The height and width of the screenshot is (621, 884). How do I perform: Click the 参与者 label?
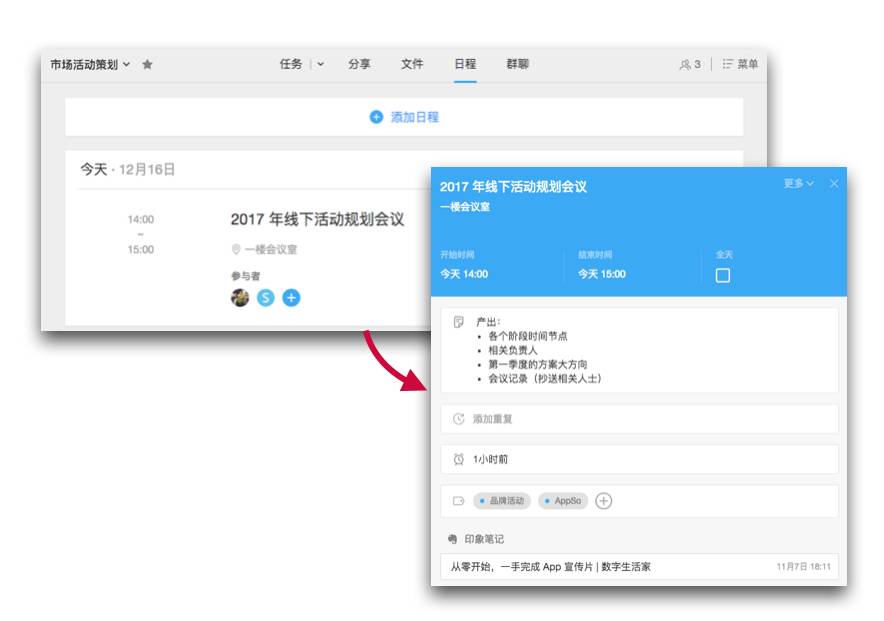pos(245,276)
